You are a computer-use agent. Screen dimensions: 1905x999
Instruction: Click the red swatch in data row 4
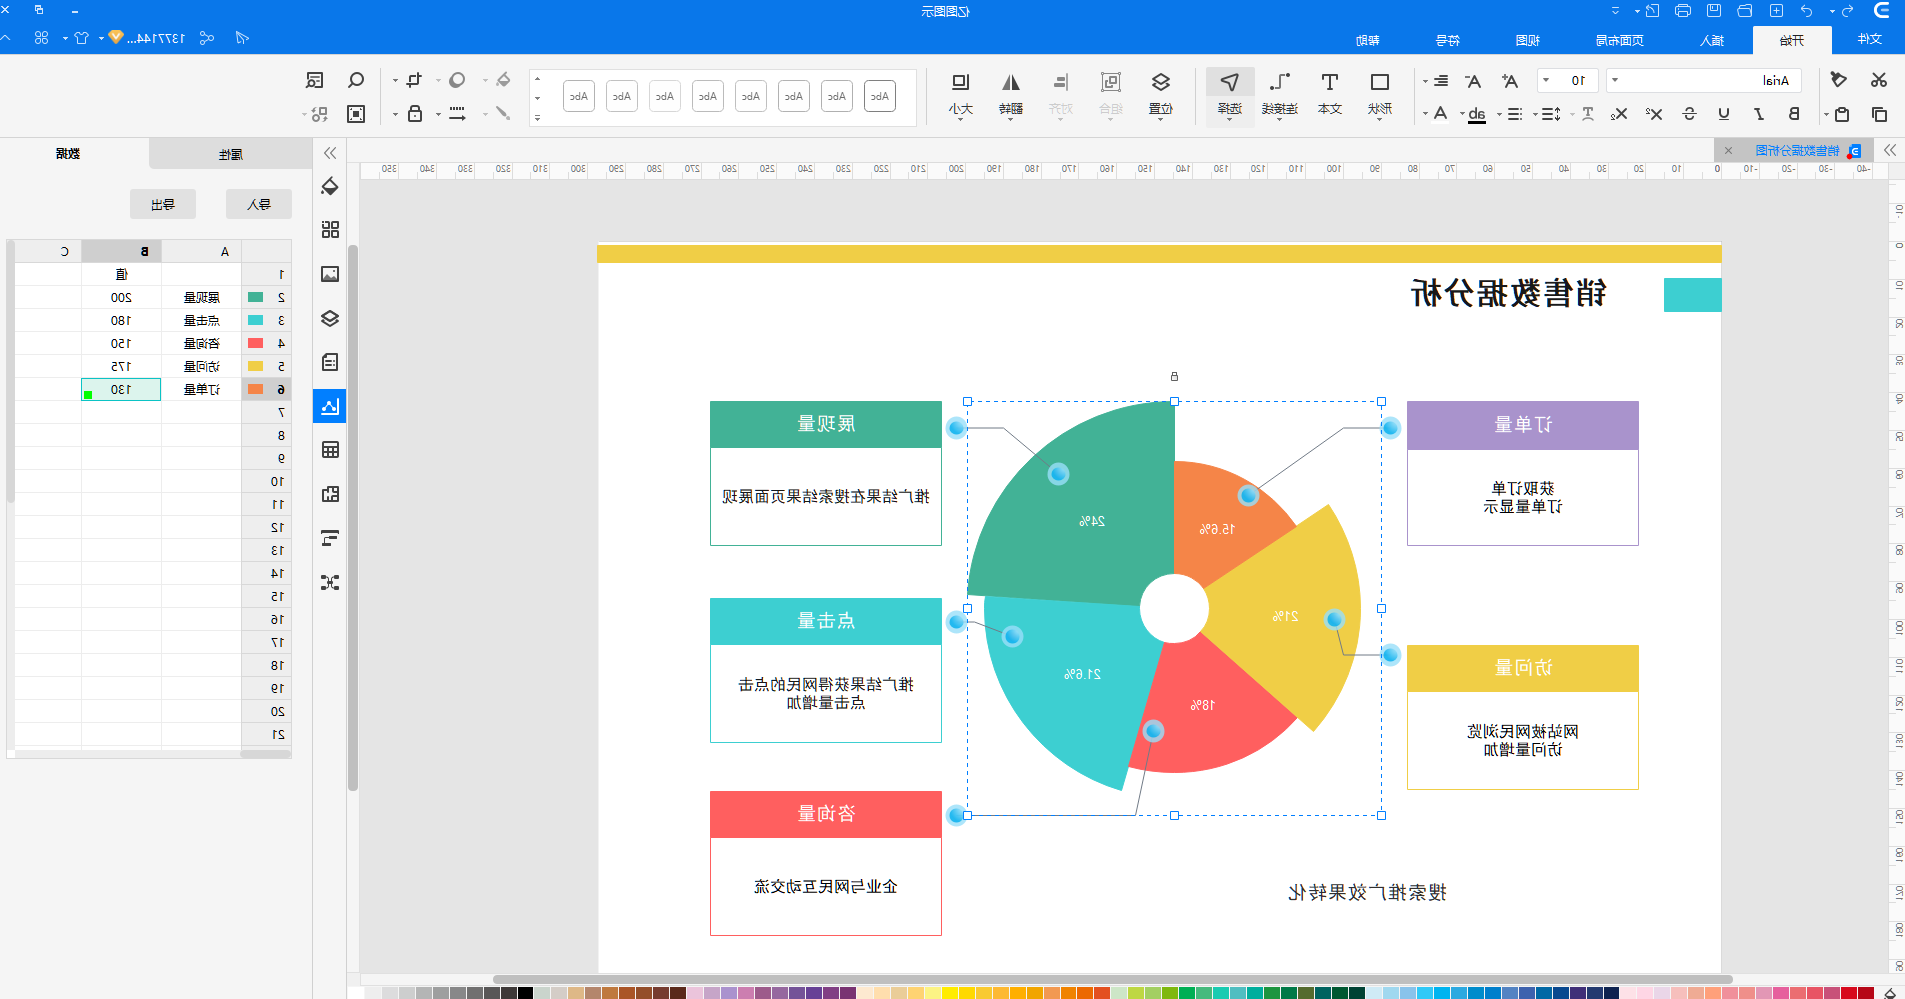pyautogui.click(x=255, y=343)
